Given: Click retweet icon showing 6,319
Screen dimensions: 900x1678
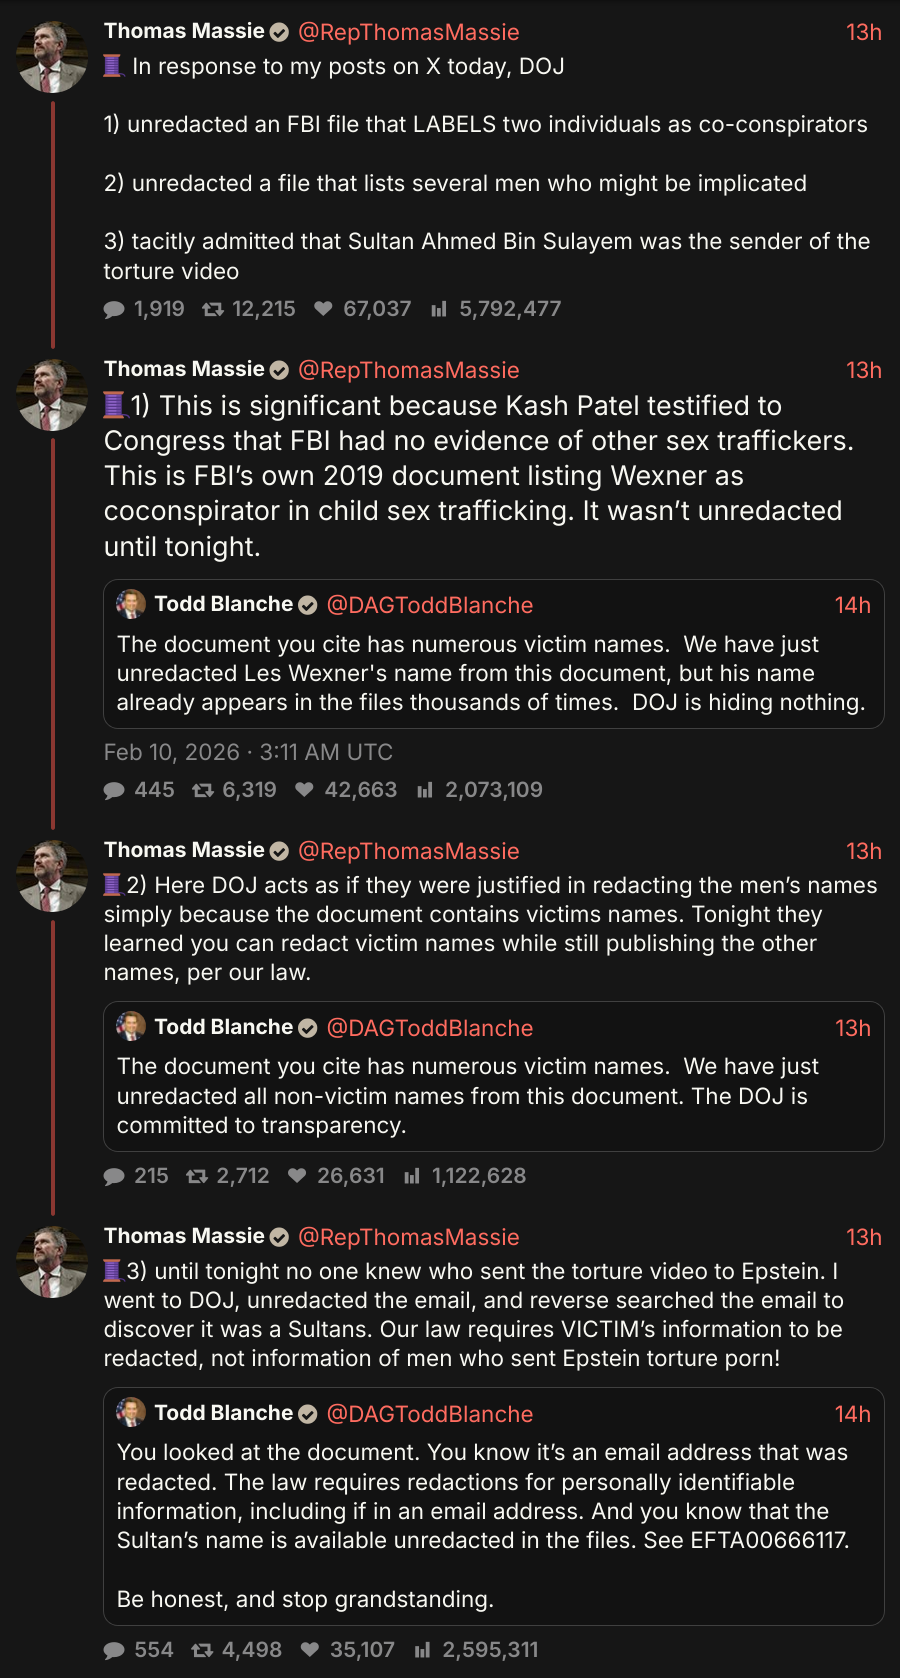Looking at the screenshot, I should 203,790.
